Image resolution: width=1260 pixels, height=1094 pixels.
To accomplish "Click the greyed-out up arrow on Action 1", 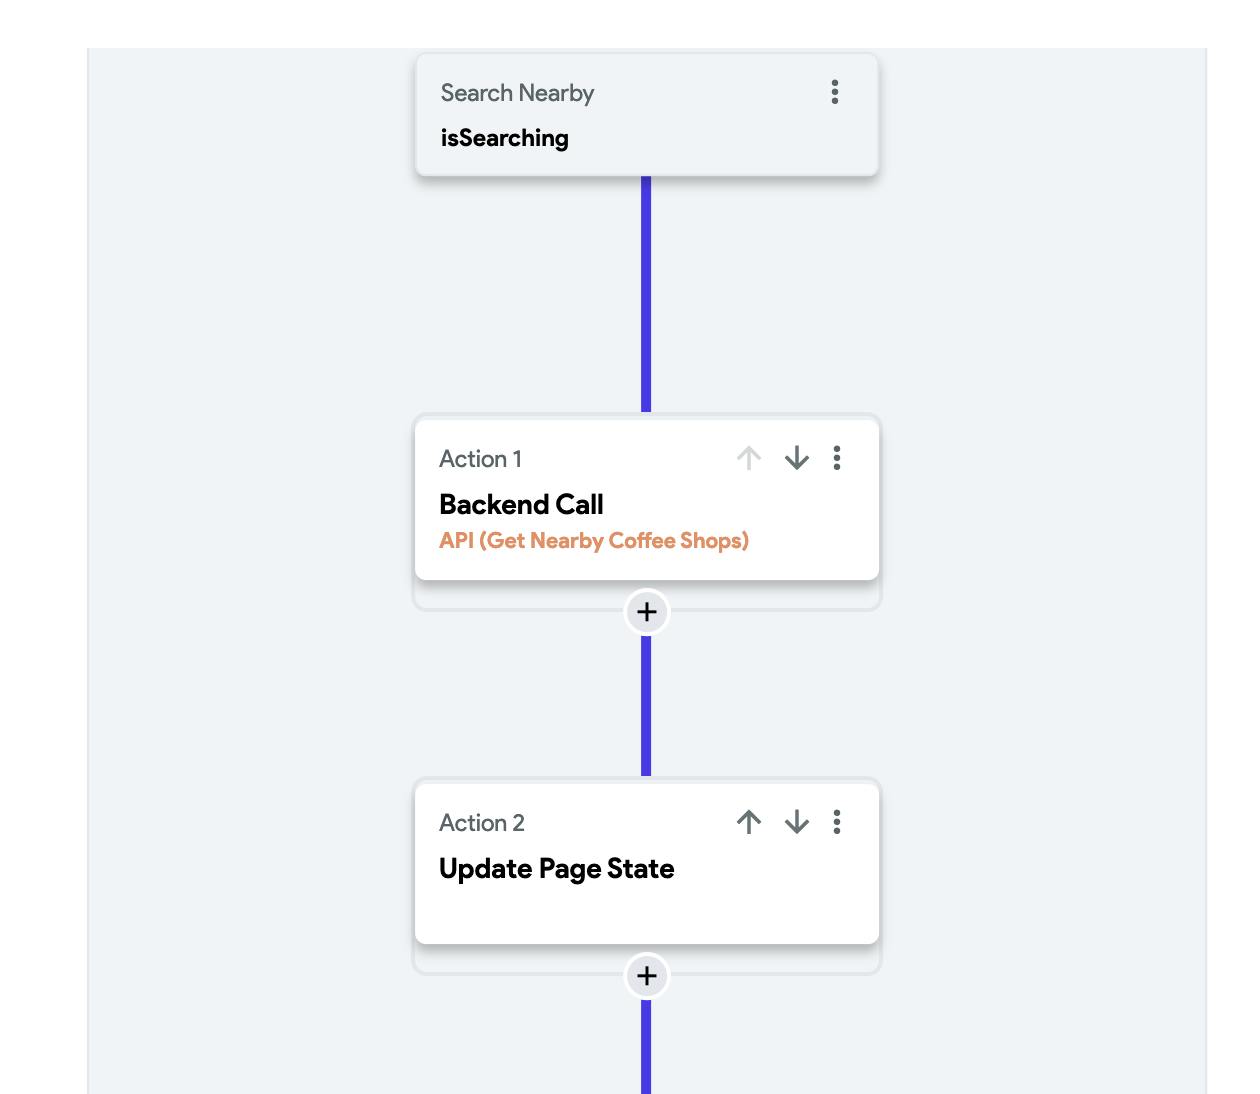I will click(749, 458).
